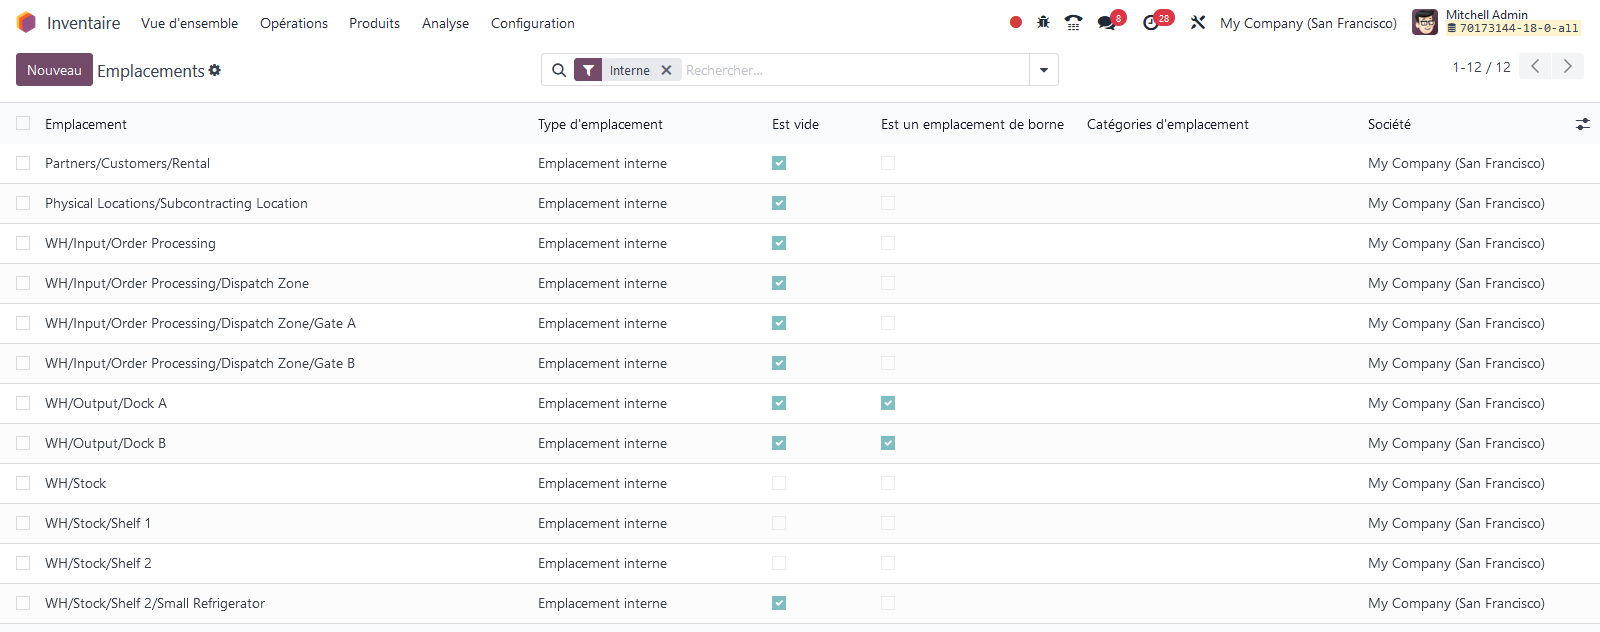Open column adjustment settings icon
This screenshot has width=1600, height=632.
[1582, 124]
